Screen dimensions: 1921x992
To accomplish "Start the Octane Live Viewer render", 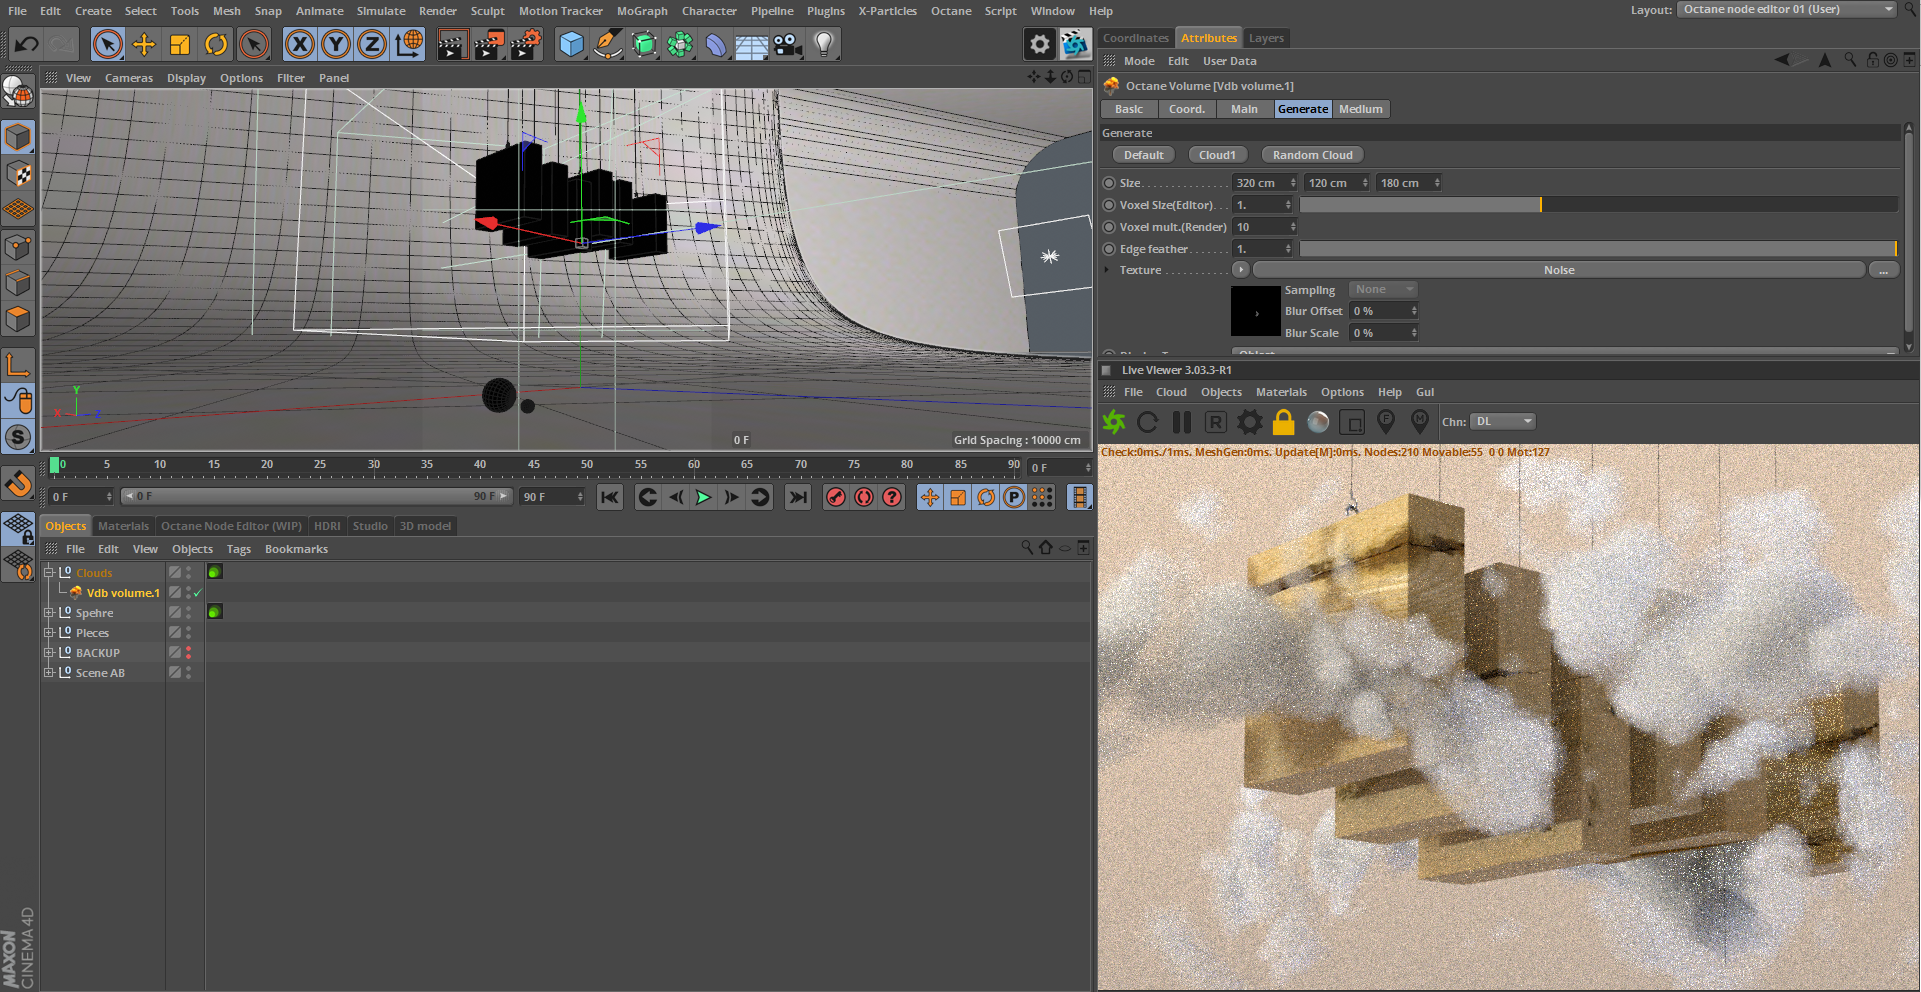I will click(x=1114, y=422).
